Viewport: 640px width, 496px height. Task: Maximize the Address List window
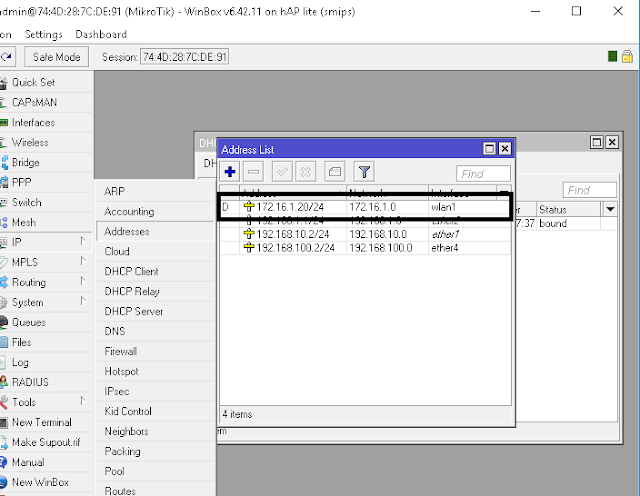point(489,149)
